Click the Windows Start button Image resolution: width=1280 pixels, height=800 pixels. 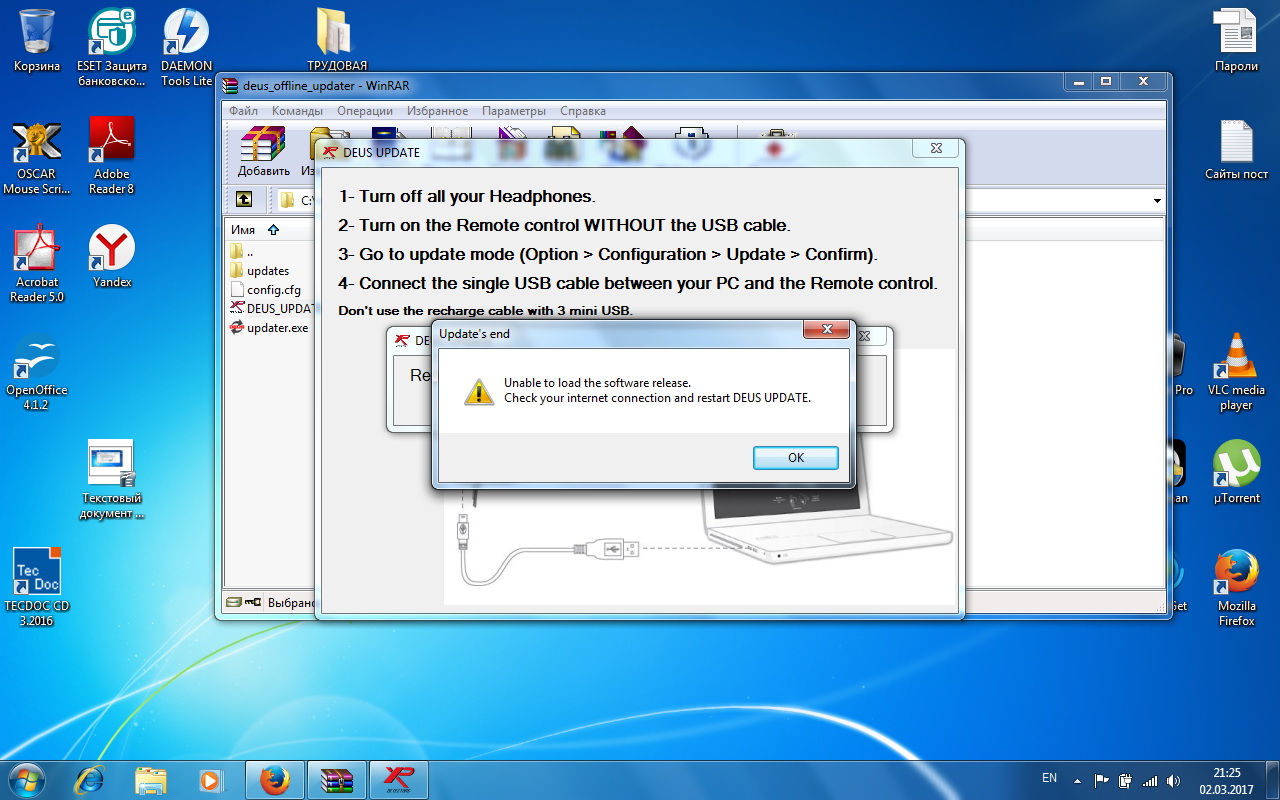coord(26,779)
